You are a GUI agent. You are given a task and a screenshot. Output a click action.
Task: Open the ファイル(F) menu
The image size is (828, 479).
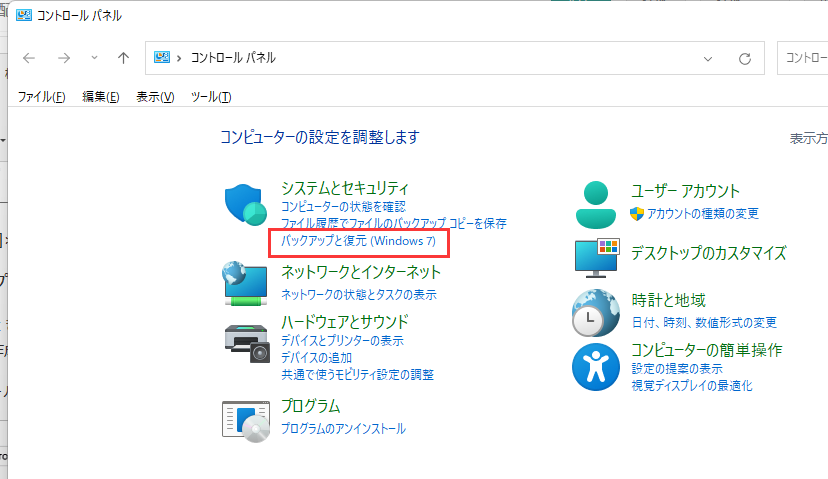click(41, 97)
